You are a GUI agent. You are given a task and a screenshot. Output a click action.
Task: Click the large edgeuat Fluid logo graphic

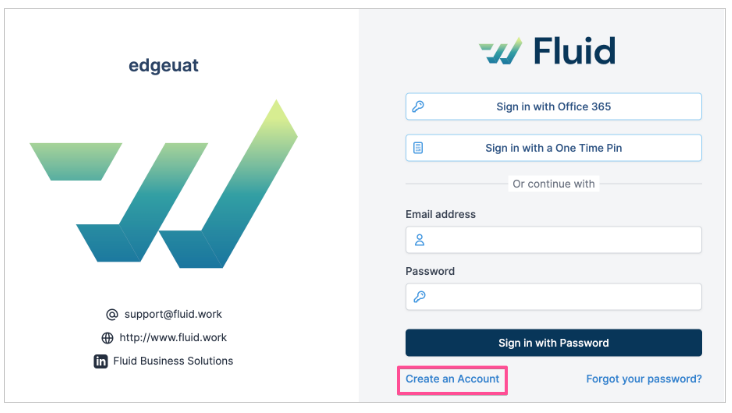point(163,184)
